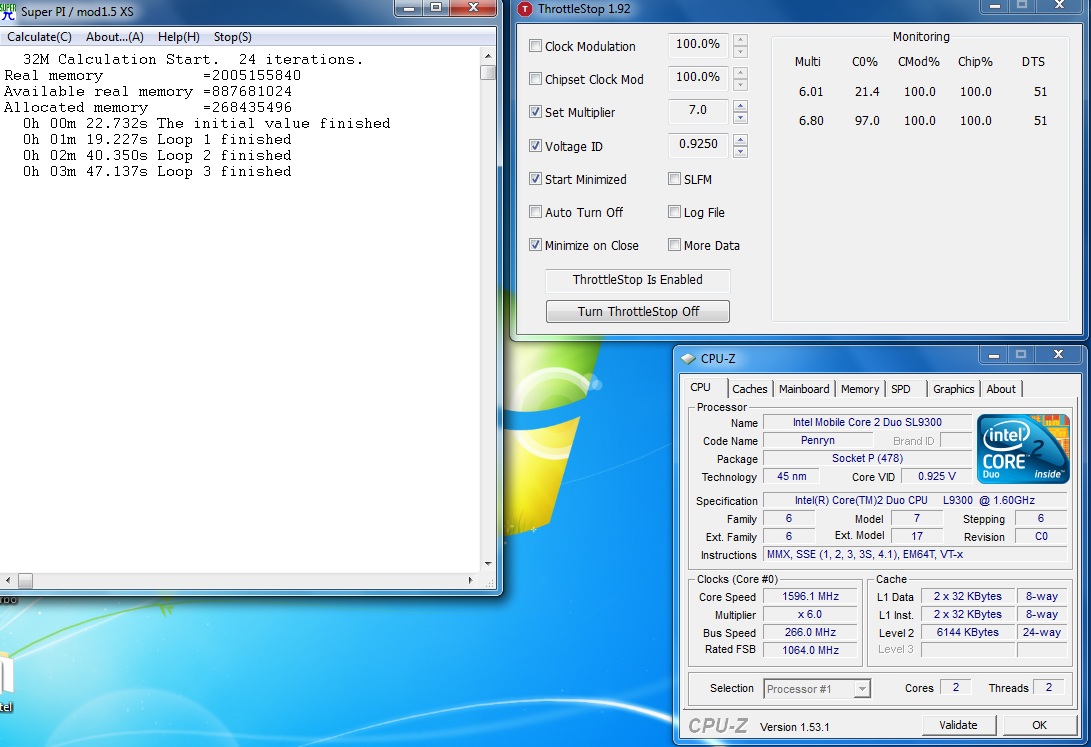Uncheck the Voltage ID checkbox
This screenshot has width=1091, height=747.
[535, 145]
